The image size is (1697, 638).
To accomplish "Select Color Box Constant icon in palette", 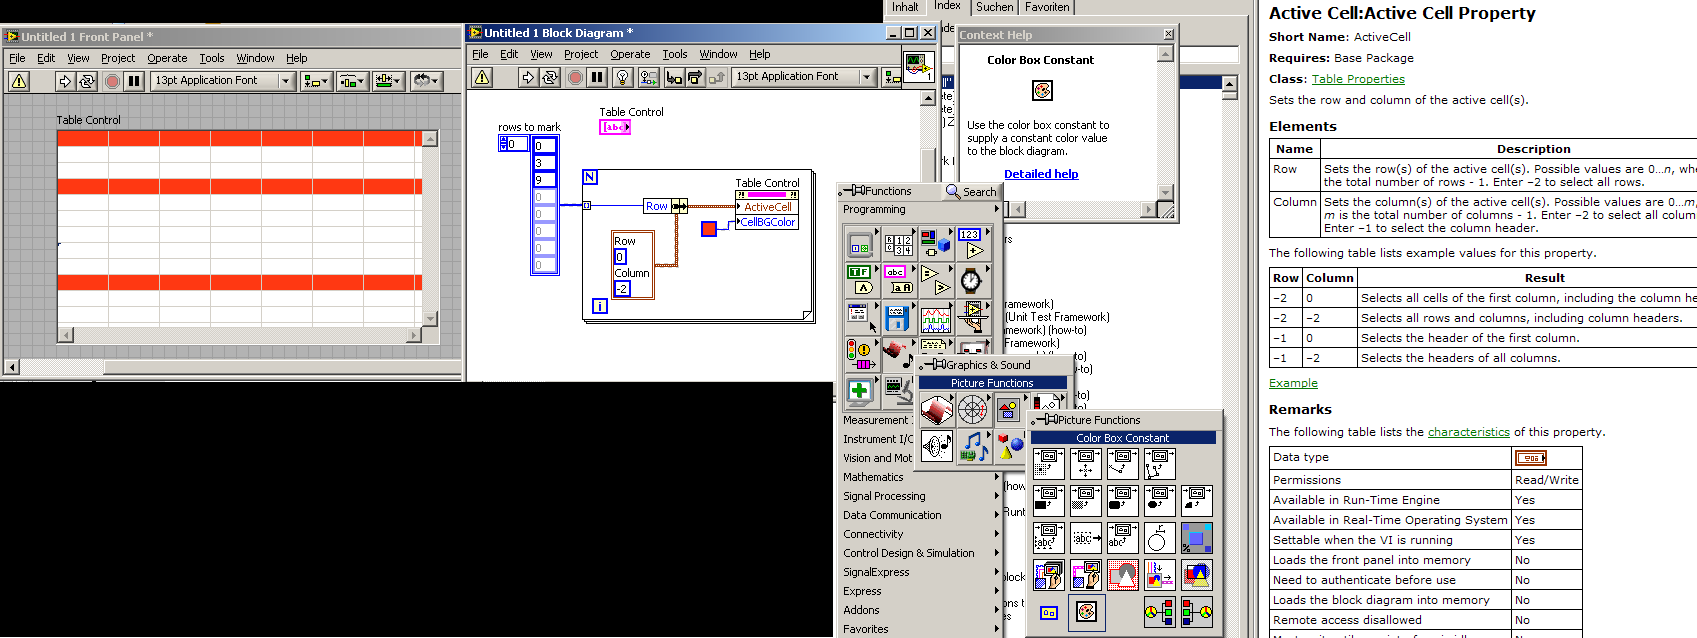I will point(1086,611).
